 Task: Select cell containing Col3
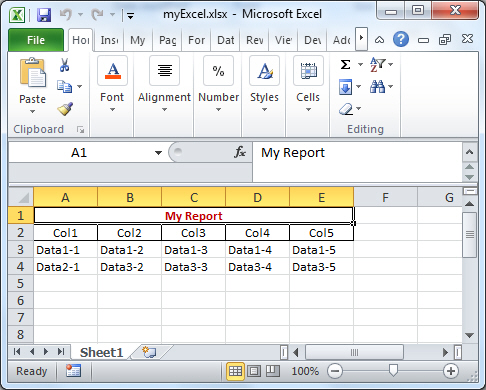(193, 233)
